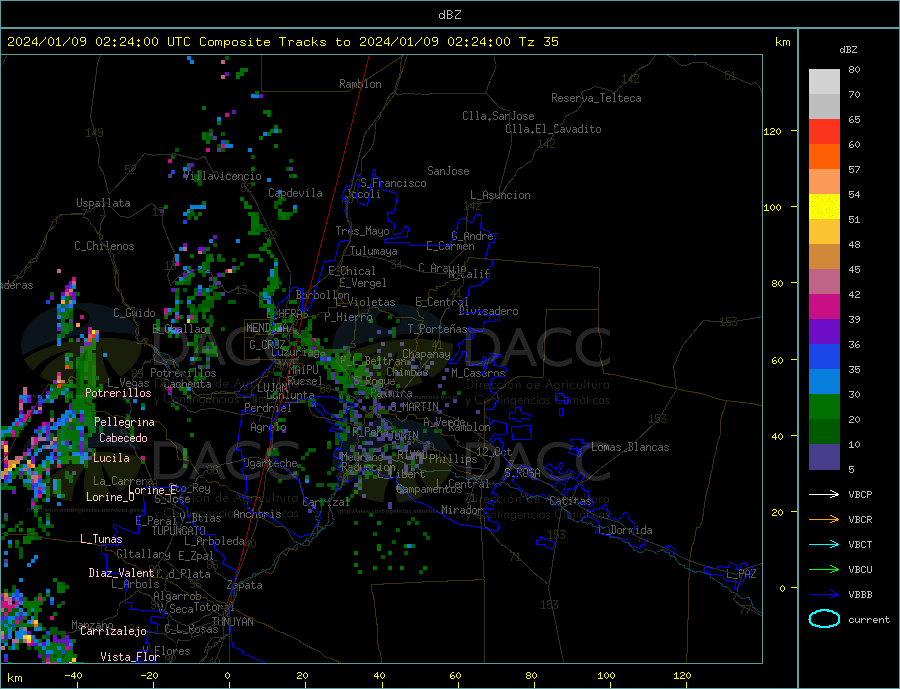Viewport: 900px width, 689px height.
Task: Click the cyan 'current' ellipse symbol
Action: (x=824, y=619)
